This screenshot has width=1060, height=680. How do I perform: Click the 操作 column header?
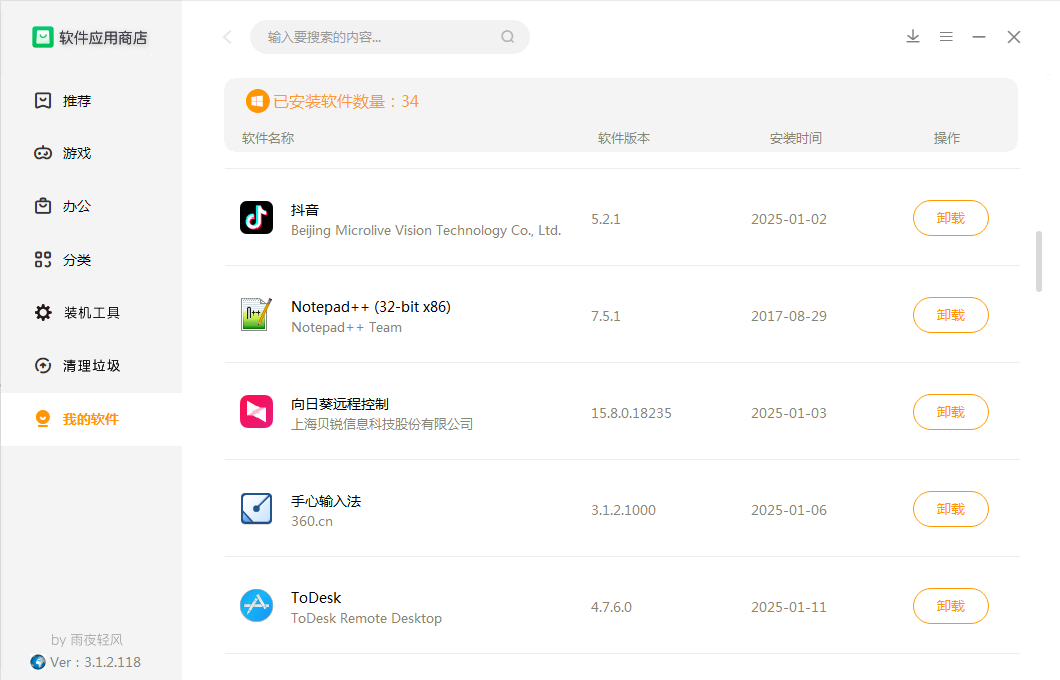click(946, 138)
